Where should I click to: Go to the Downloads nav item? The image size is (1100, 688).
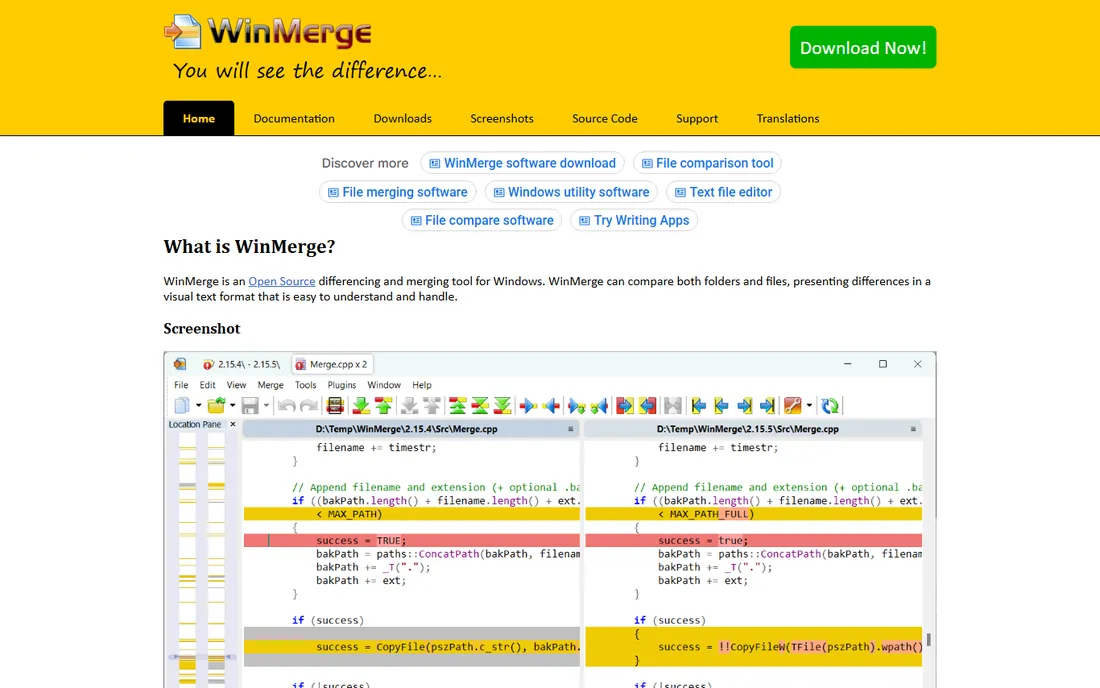coord(403,119)
